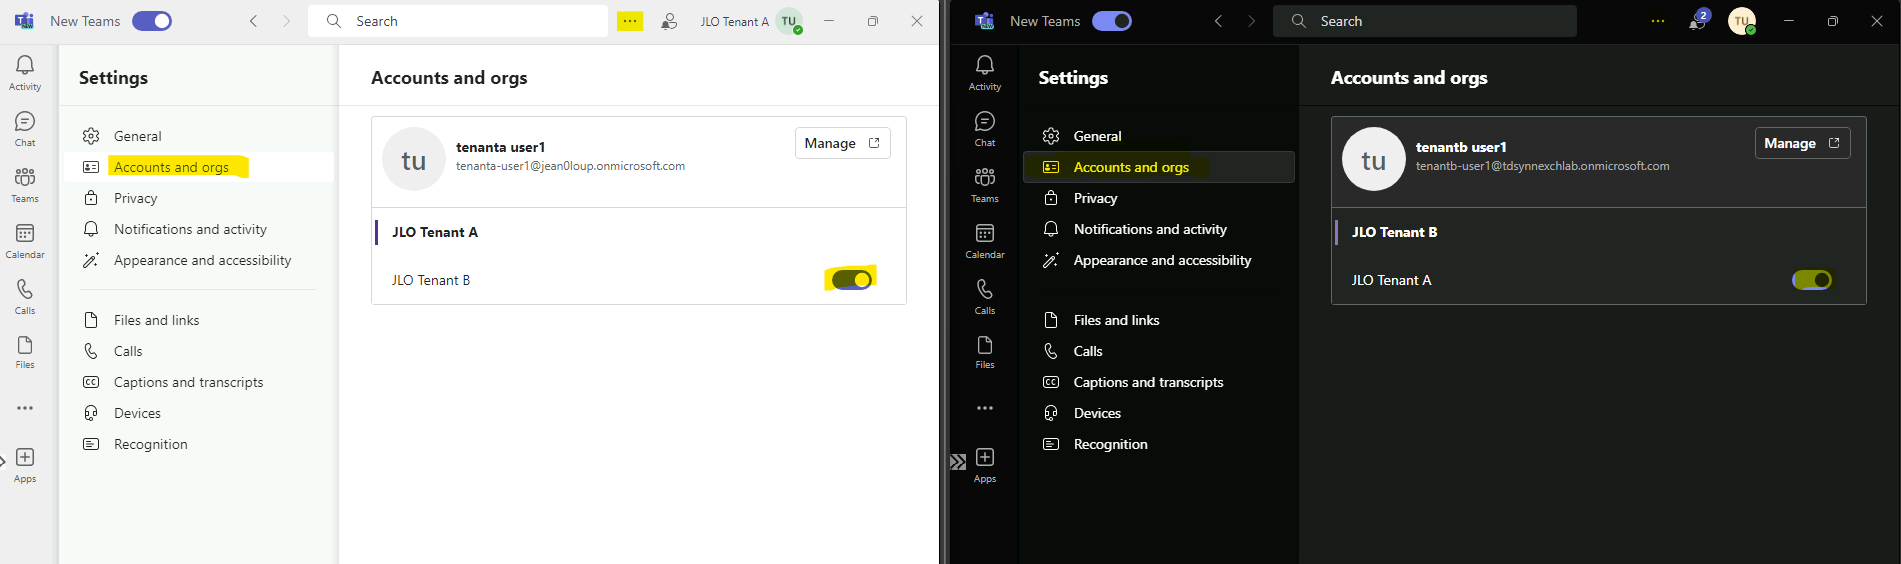
Task: Click tenantb-user1 email address text
Action: (1543, 166)
